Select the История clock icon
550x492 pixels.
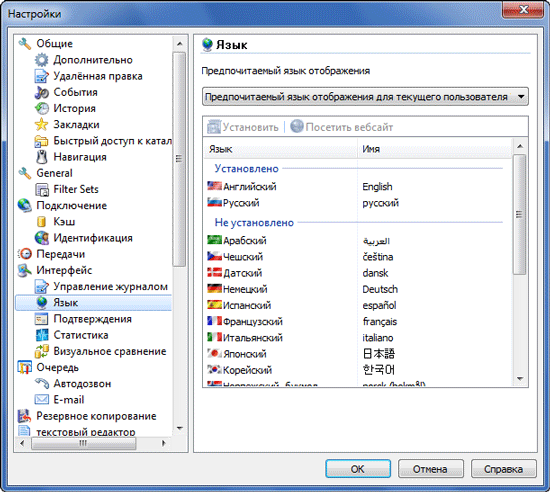point(41,108)
